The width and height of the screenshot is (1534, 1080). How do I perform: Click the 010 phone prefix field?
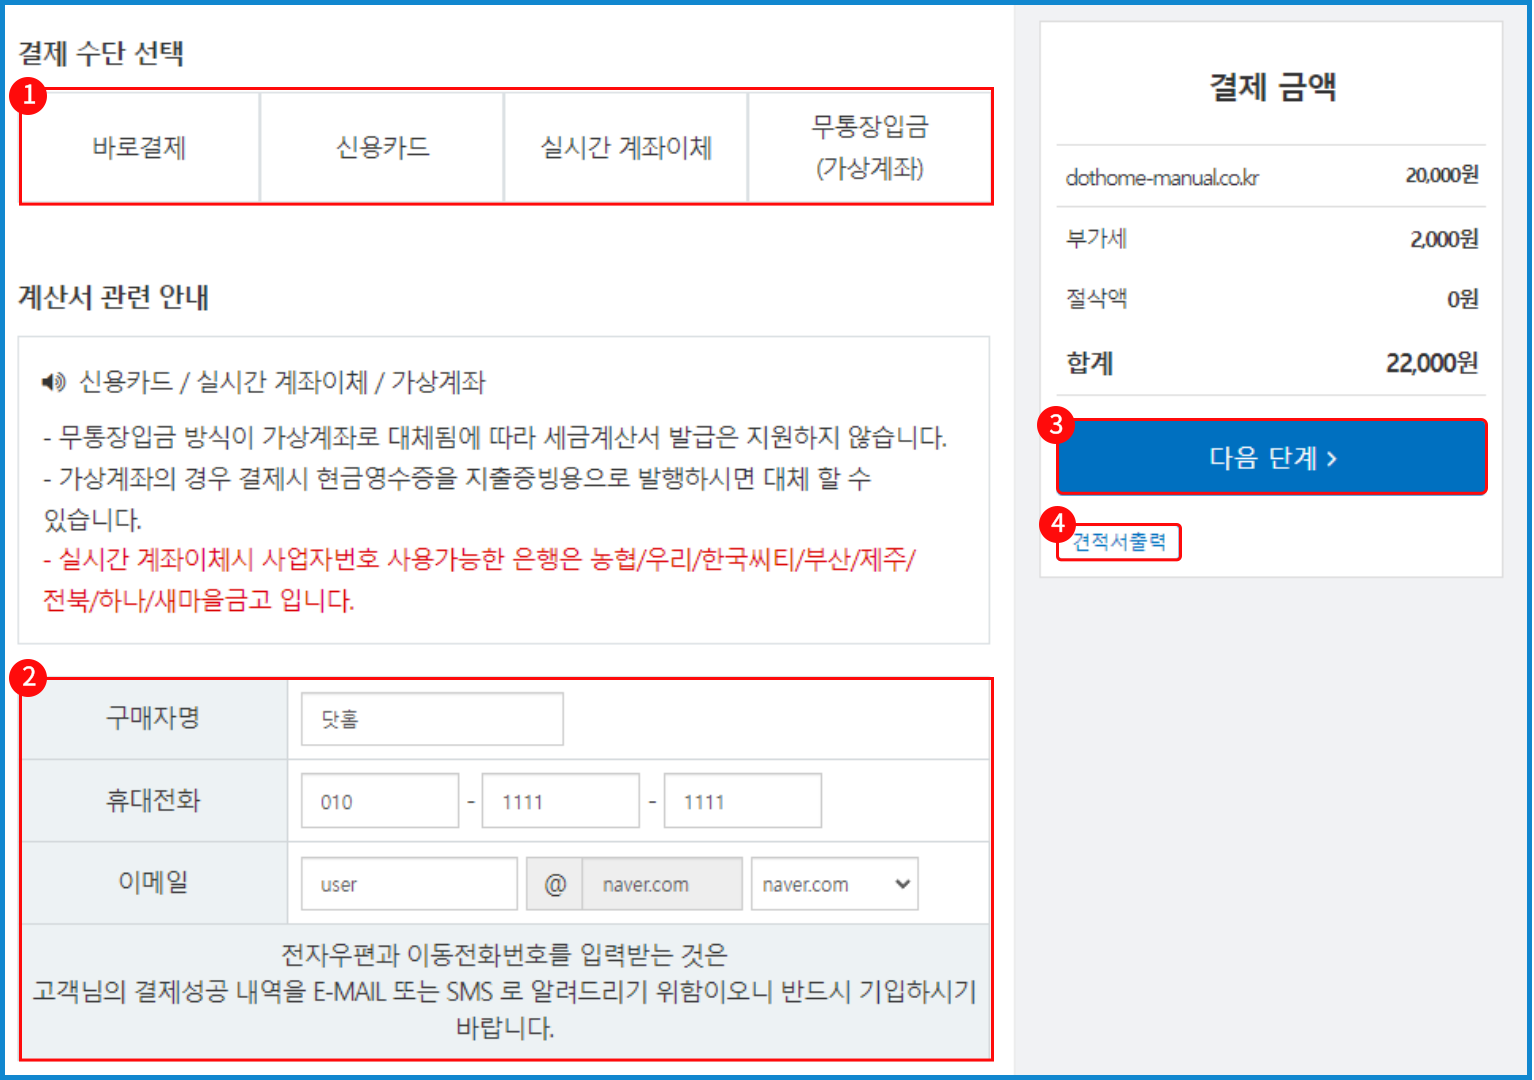coord(380,801)
